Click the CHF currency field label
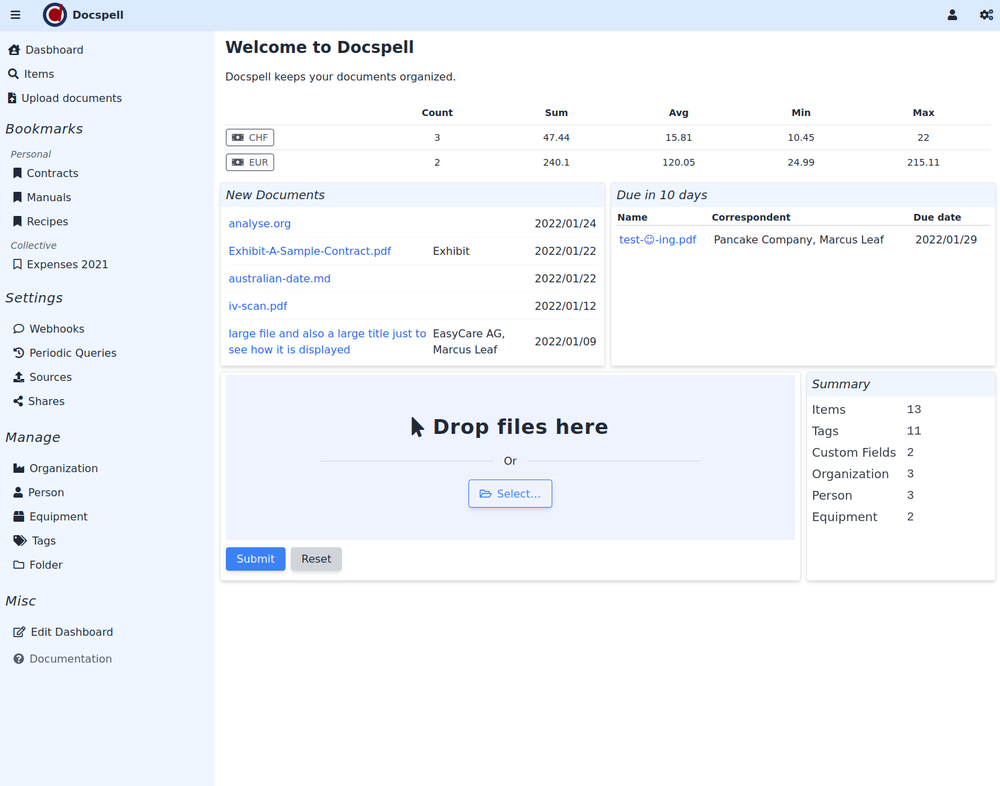The image size is (1000, 786). click(250, 138)
